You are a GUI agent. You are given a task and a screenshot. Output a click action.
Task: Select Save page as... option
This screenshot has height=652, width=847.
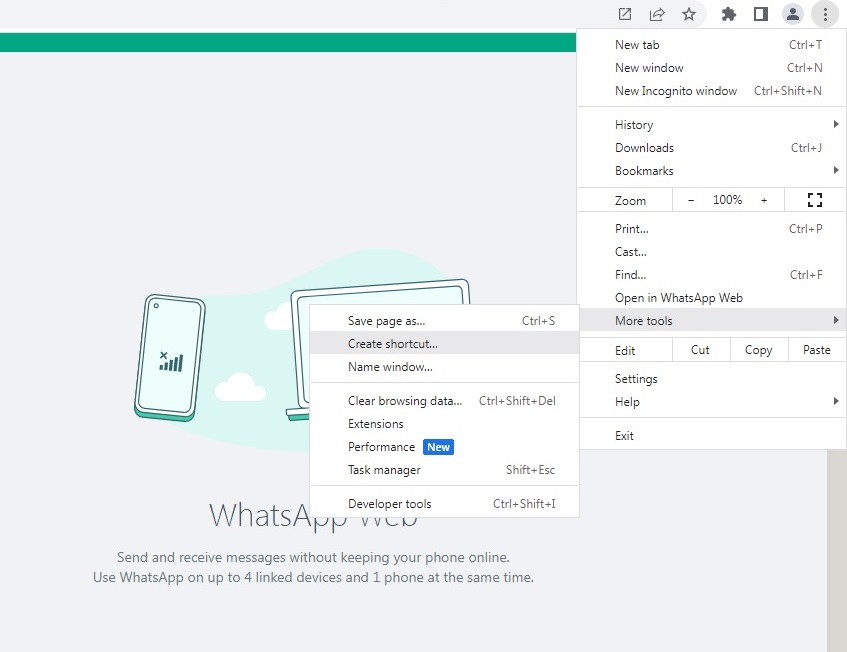444,321
